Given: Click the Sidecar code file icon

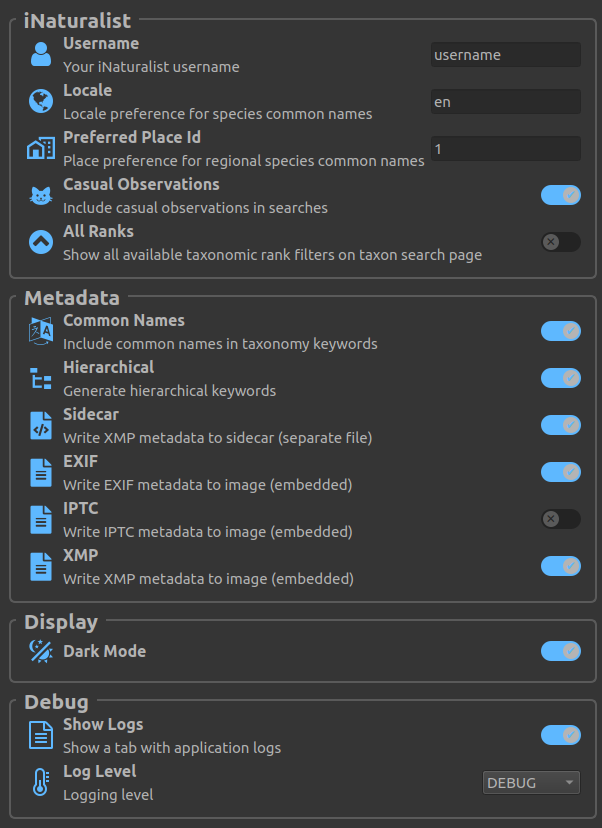Looking at the screenshot, I should pyautogui.click(x=41, y=425).
